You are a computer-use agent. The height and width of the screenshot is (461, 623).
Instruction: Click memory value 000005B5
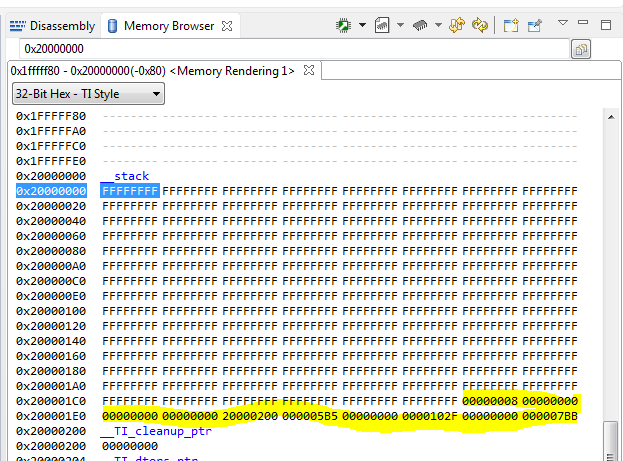[x=310, y=416]
